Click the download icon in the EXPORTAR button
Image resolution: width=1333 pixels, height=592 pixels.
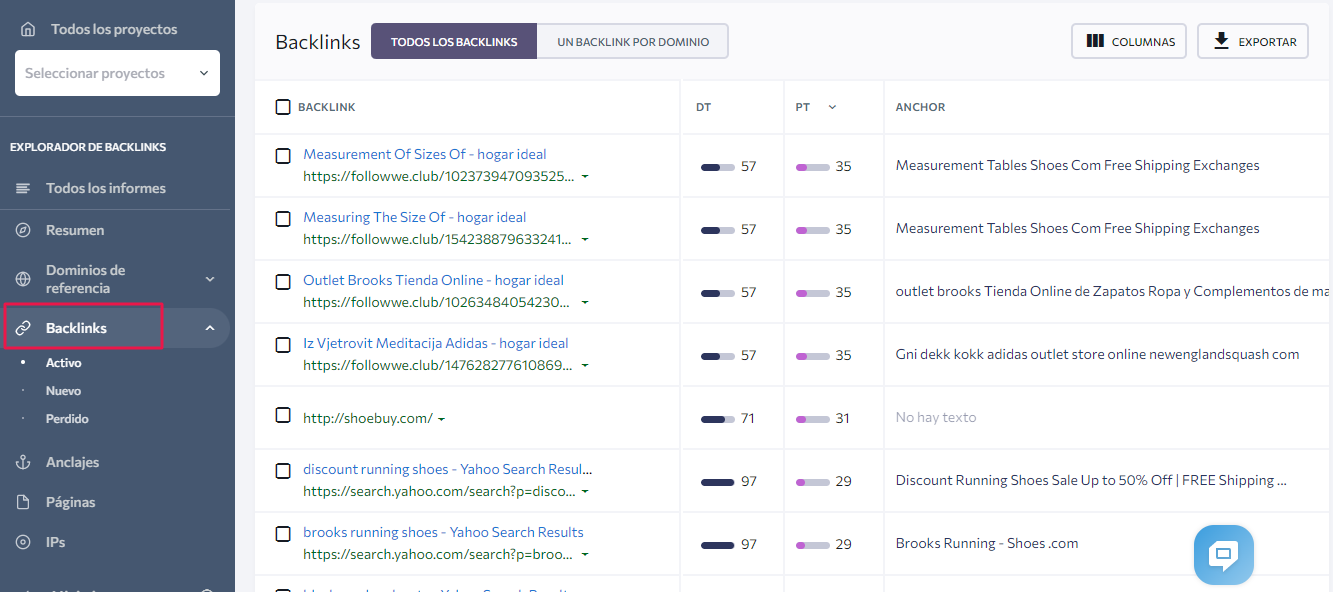click(x=1221, y=41)
